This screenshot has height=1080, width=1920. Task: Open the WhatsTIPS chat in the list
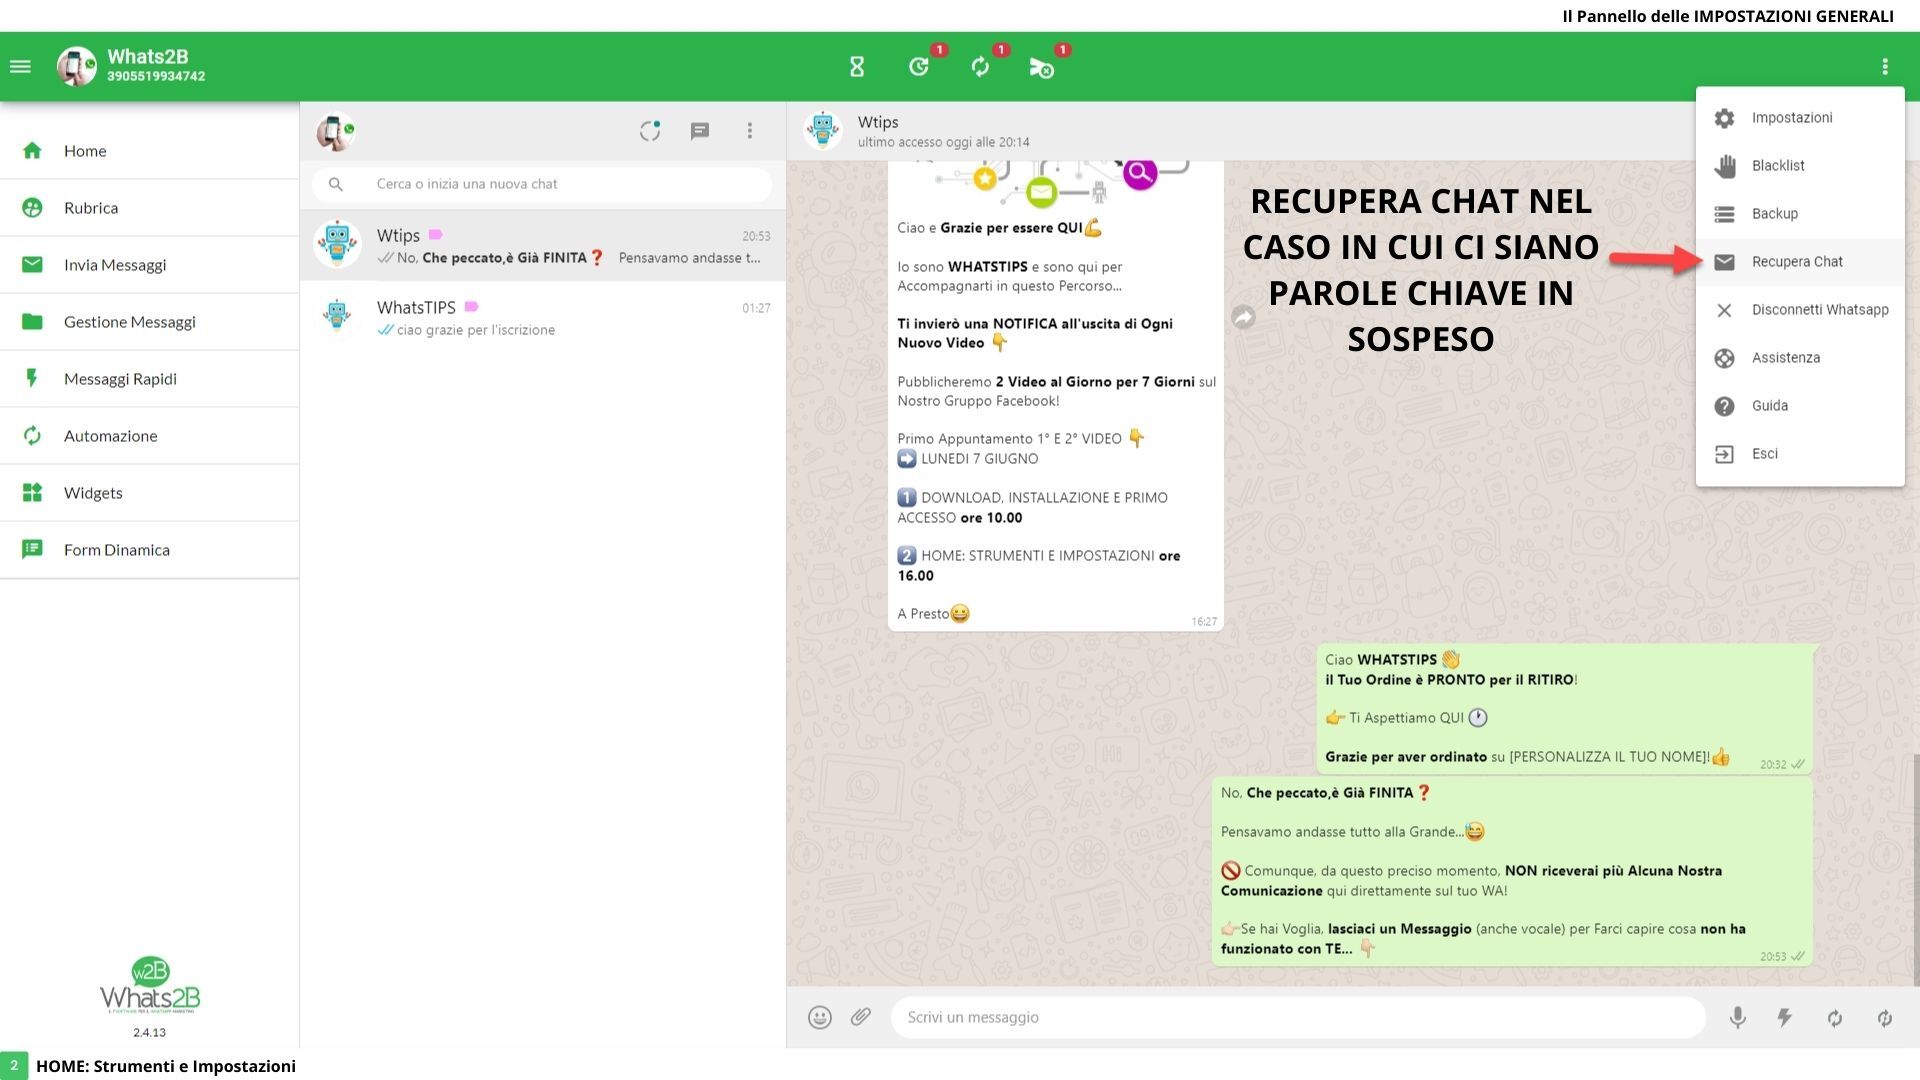click(543, 318)
